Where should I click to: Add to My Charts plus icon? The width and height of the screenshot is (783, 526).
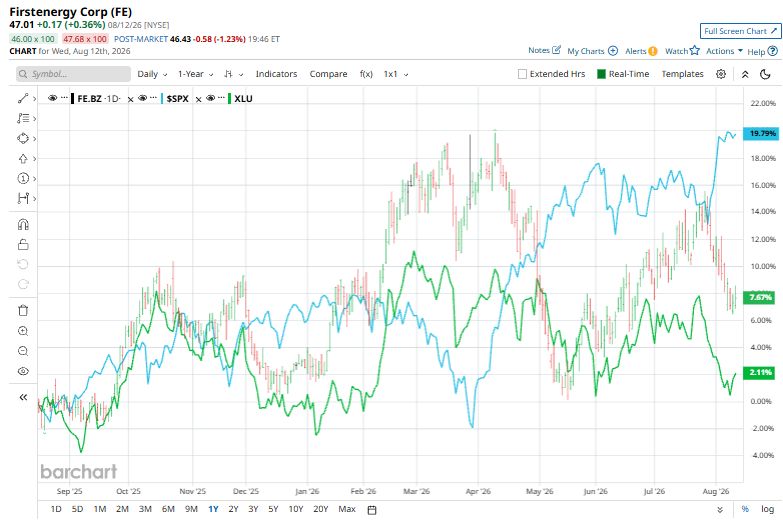pos(613,50)
